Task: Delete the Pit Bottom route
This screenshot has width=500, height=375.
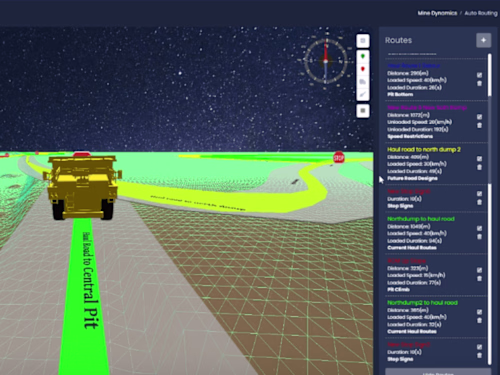Action: click(479, 83)
